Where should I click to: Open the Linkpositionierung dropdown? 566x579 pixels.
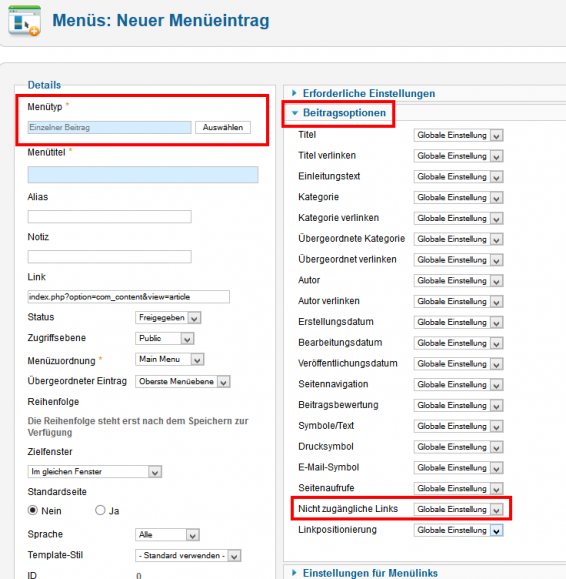[458, 530]
